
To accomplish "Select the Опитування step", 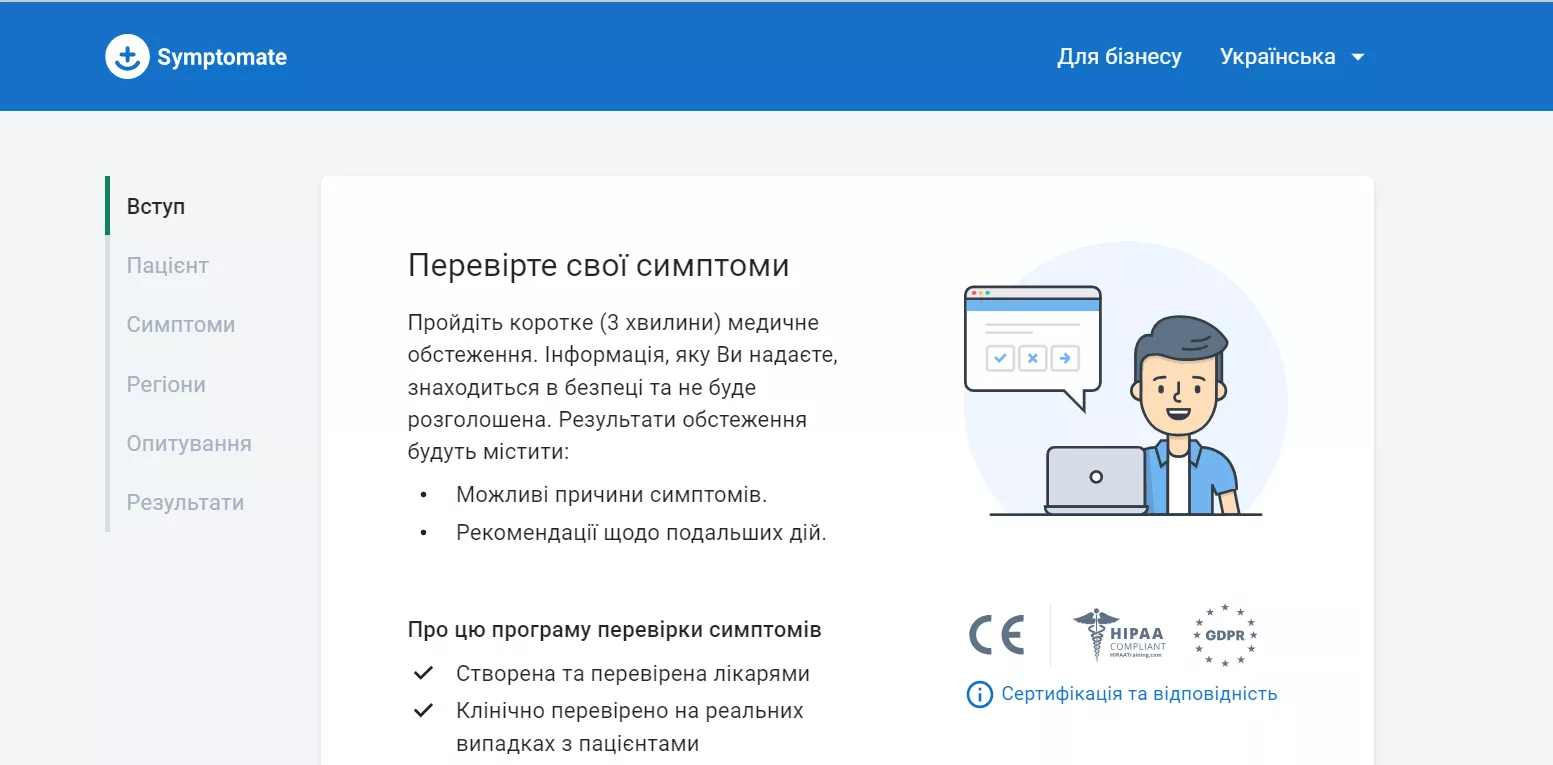I will tap(189, 444).
